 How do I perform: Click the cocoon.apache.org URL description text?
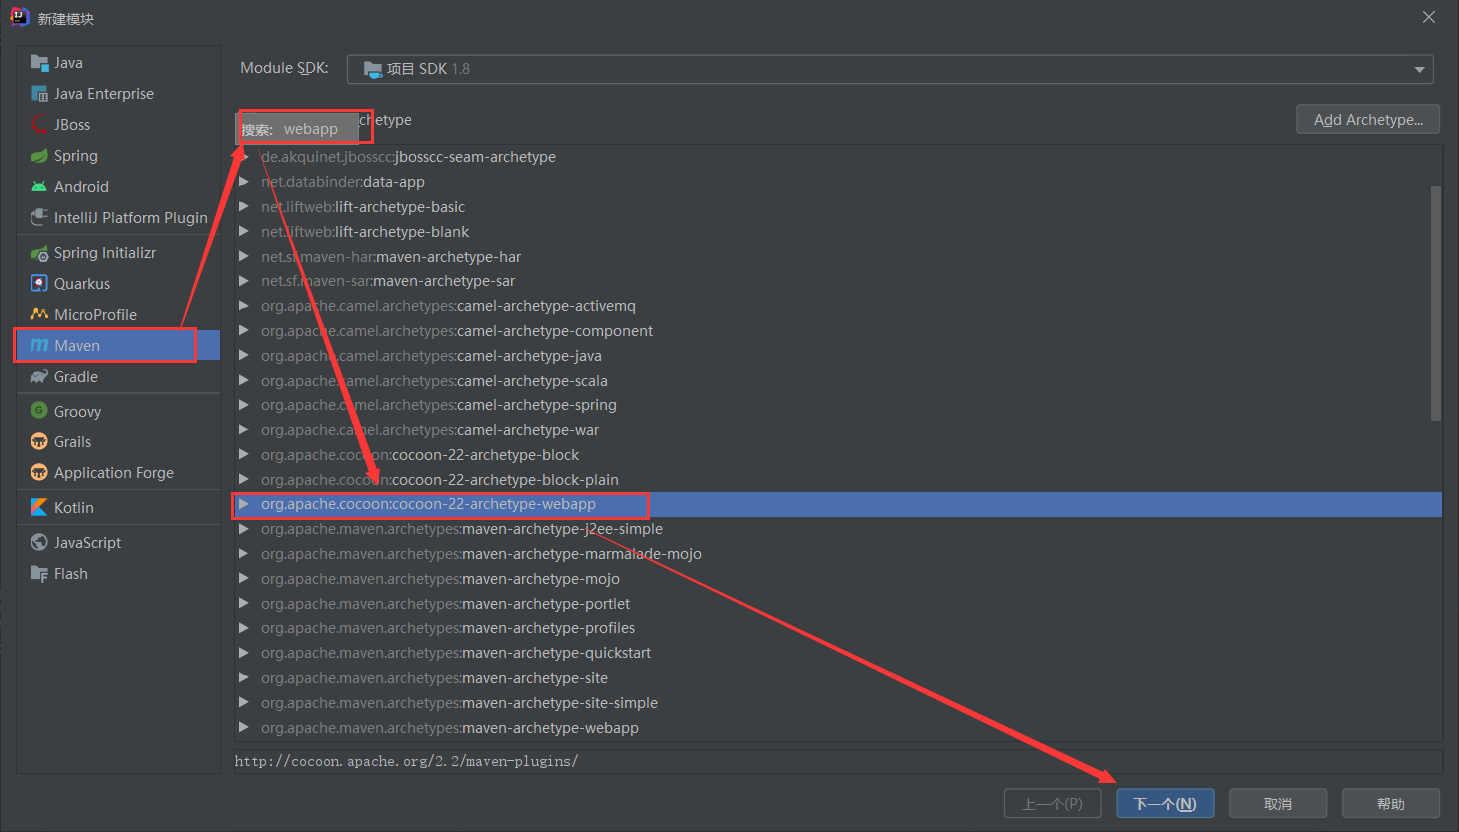click(x=406, y=761)
